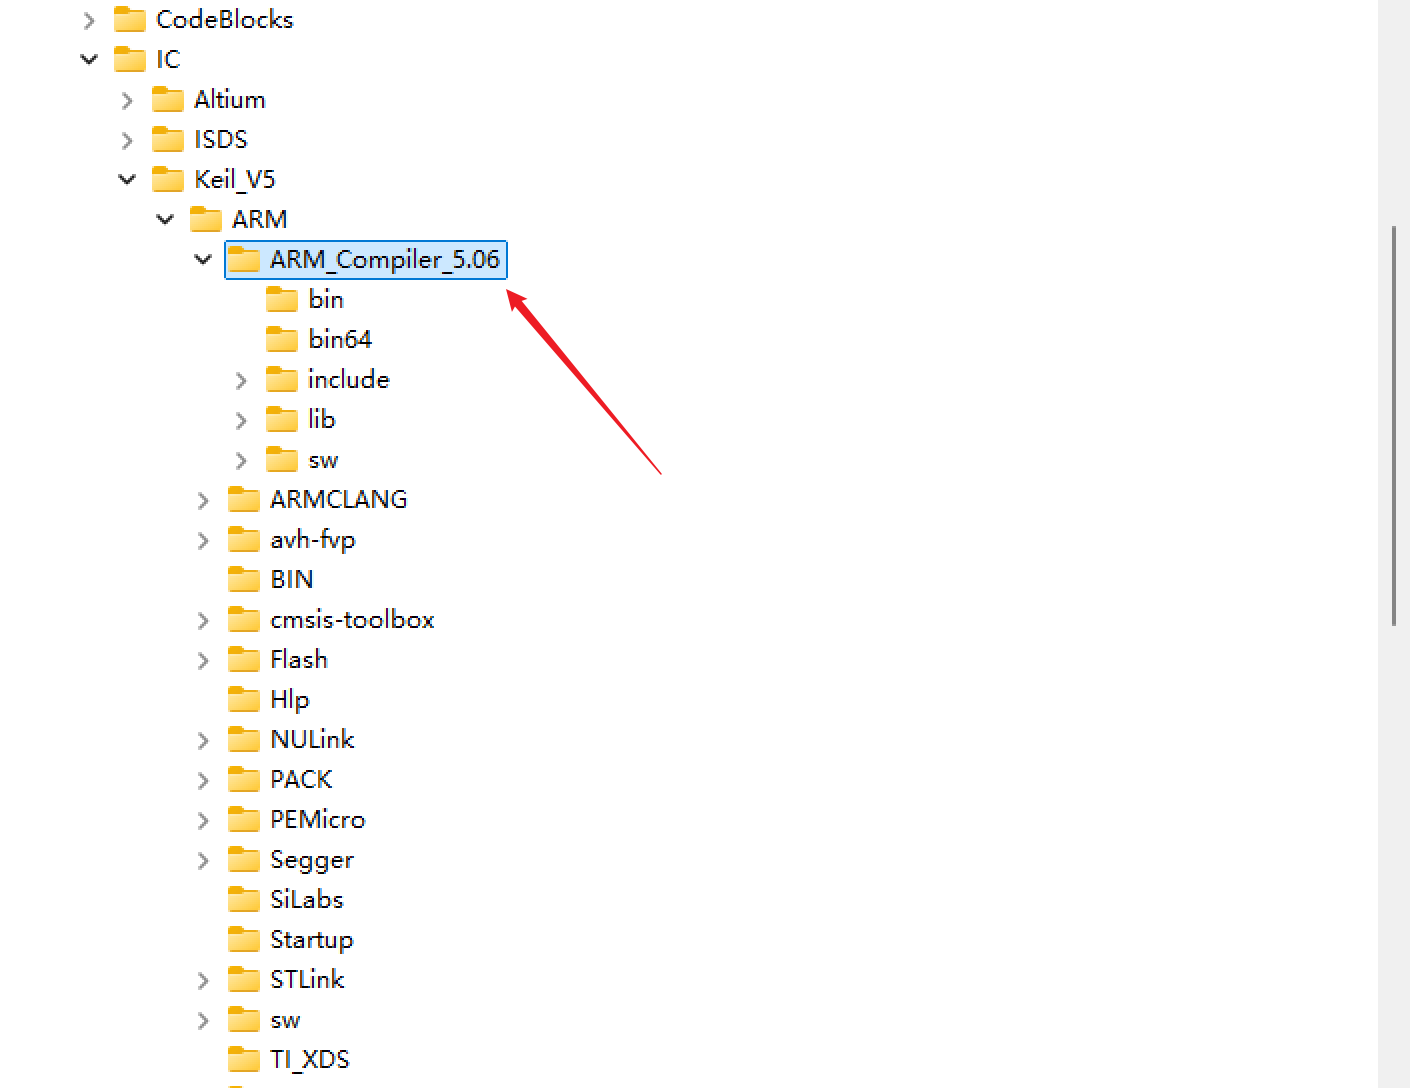The width and height of the screenshot is (1410, 1088).
Task: Click the Keil_V5 folder icon
Action: click(x=167, y=179)
